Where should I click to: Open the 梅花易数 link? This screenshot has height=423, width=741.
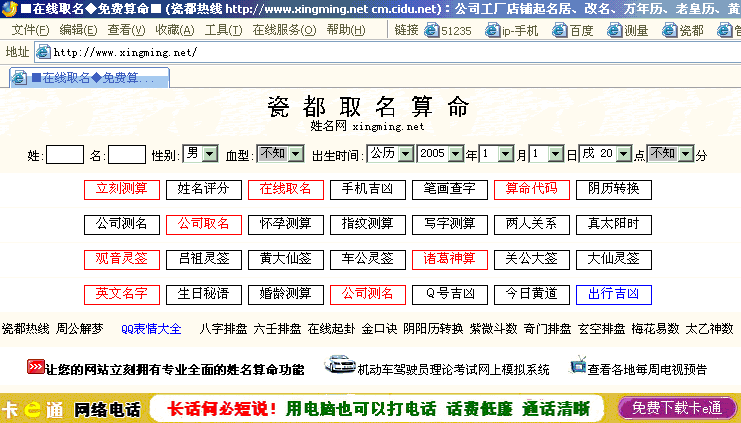pyautogui.click(x=655, y=329)
